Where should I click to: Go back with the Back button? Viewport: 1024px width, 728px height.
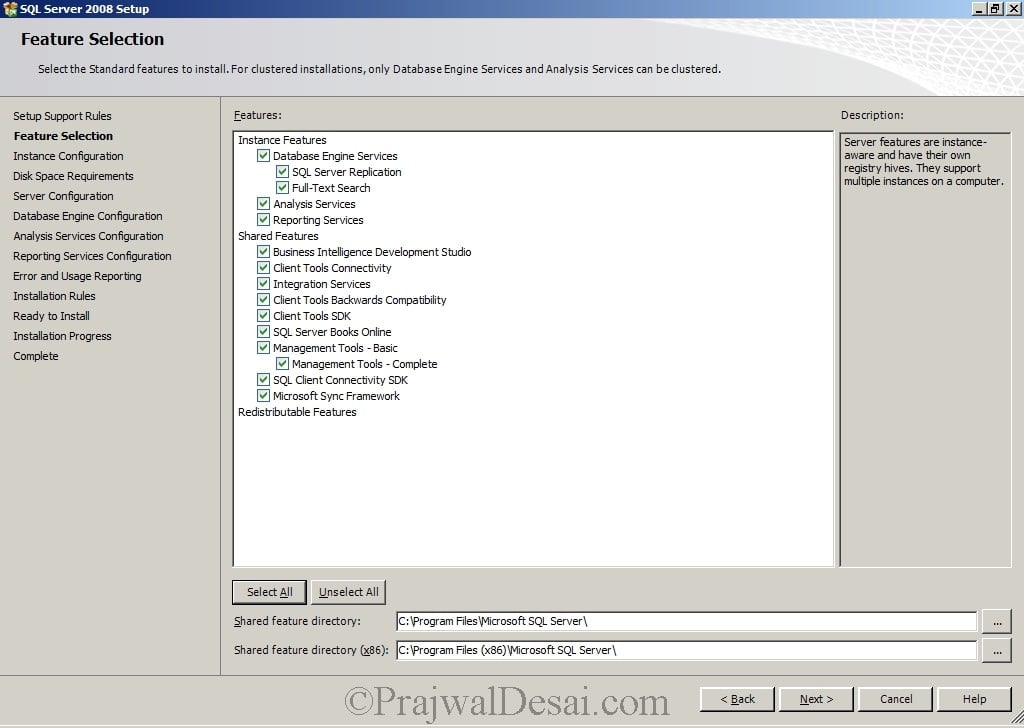(x=737, y=699)
